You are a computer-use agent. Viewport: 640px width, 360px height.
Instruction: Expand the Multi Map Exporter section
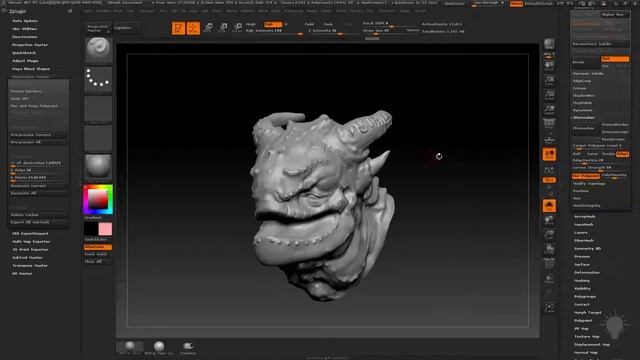click(31, 242)
